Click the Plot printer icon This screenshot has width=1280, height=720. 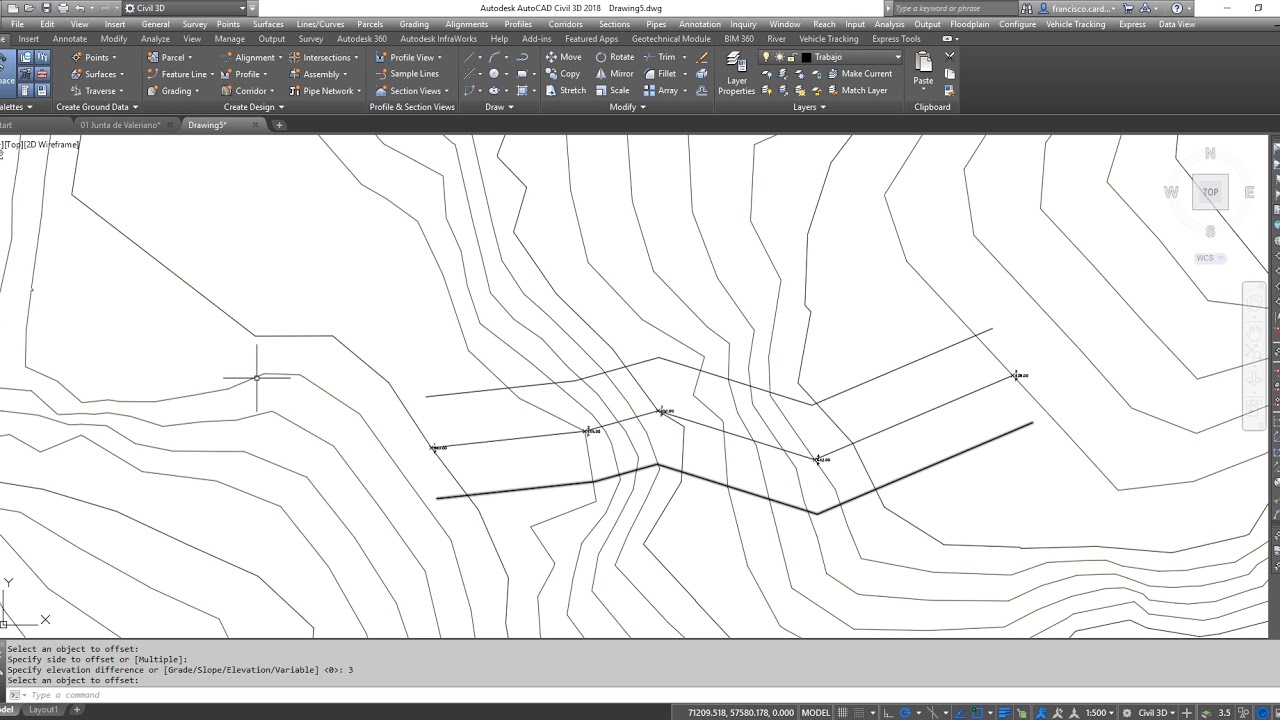(x=63, y=8)
